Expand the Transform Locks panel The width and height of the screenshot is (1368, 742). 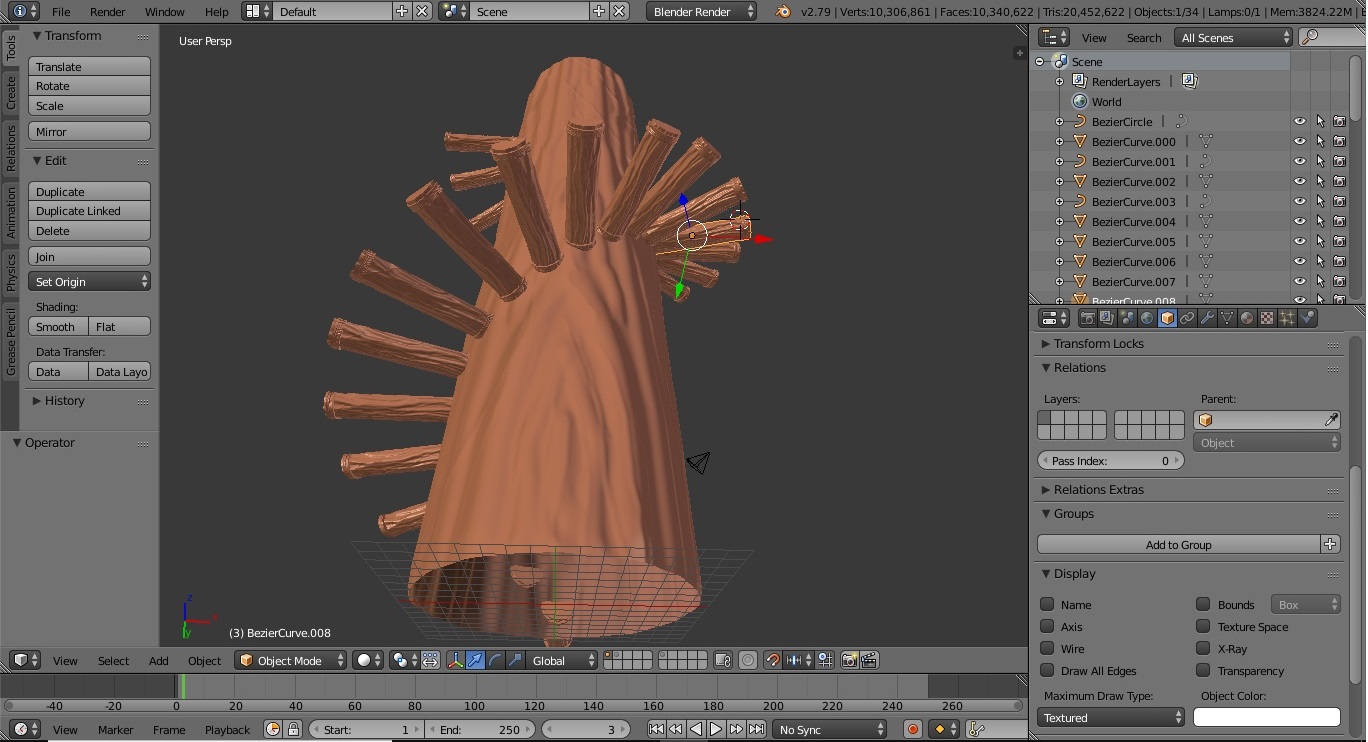click(x=1098, y=343)
